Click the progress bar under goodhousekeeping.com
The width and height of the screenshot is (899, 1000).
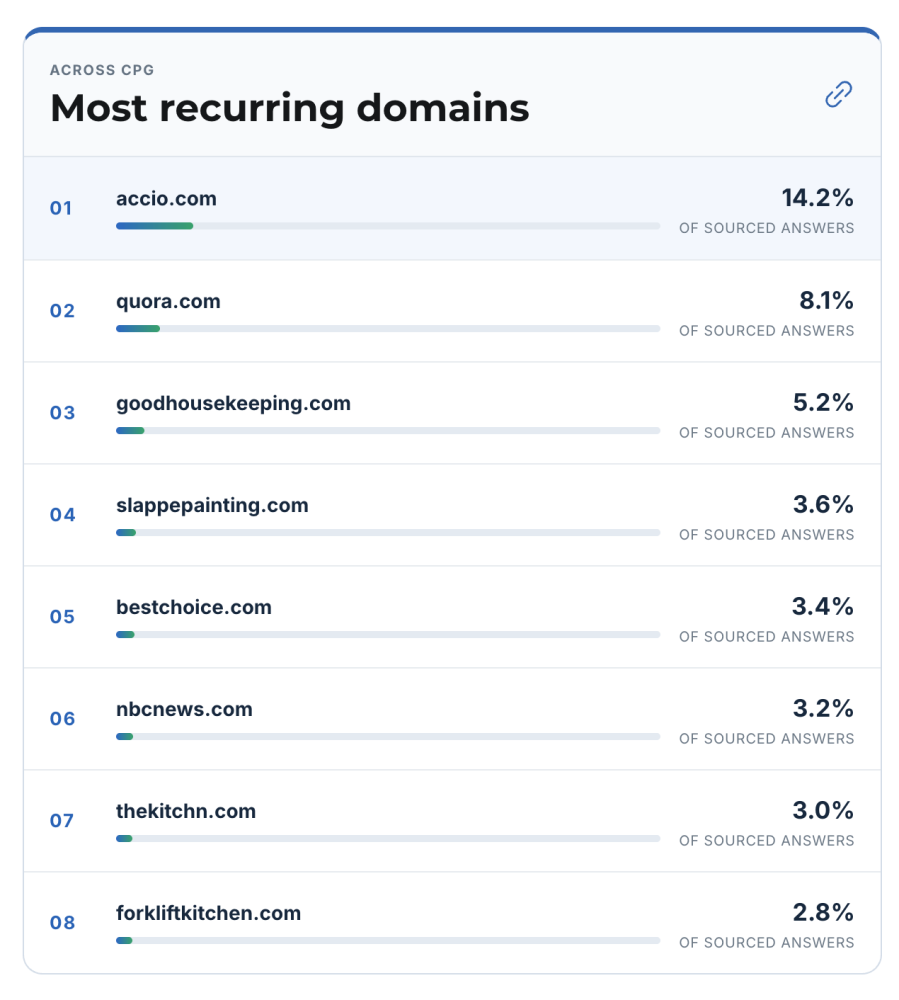(x=388, y=430)
